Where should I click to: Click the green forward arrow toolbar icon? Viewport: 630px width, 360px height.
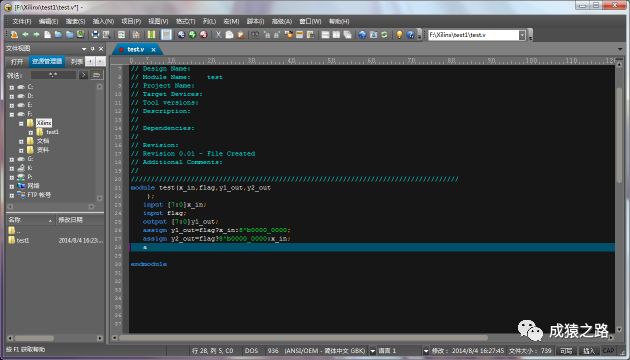36,35
